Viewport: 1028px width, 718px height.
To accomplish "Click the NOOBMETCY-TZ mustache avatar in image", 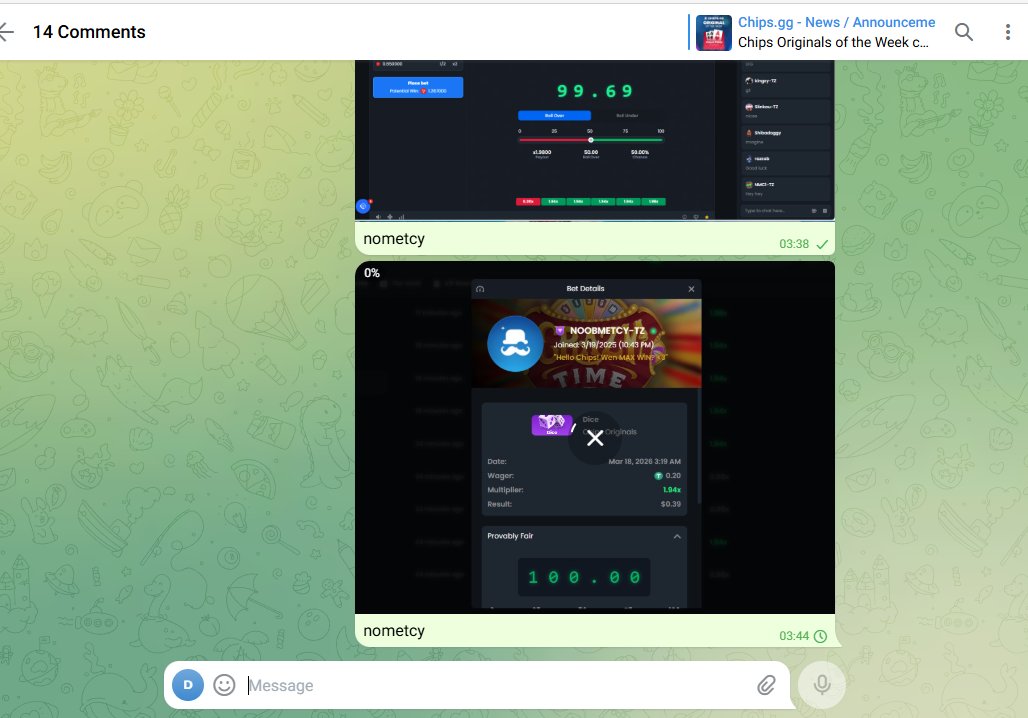I will [x=515, y=344].
